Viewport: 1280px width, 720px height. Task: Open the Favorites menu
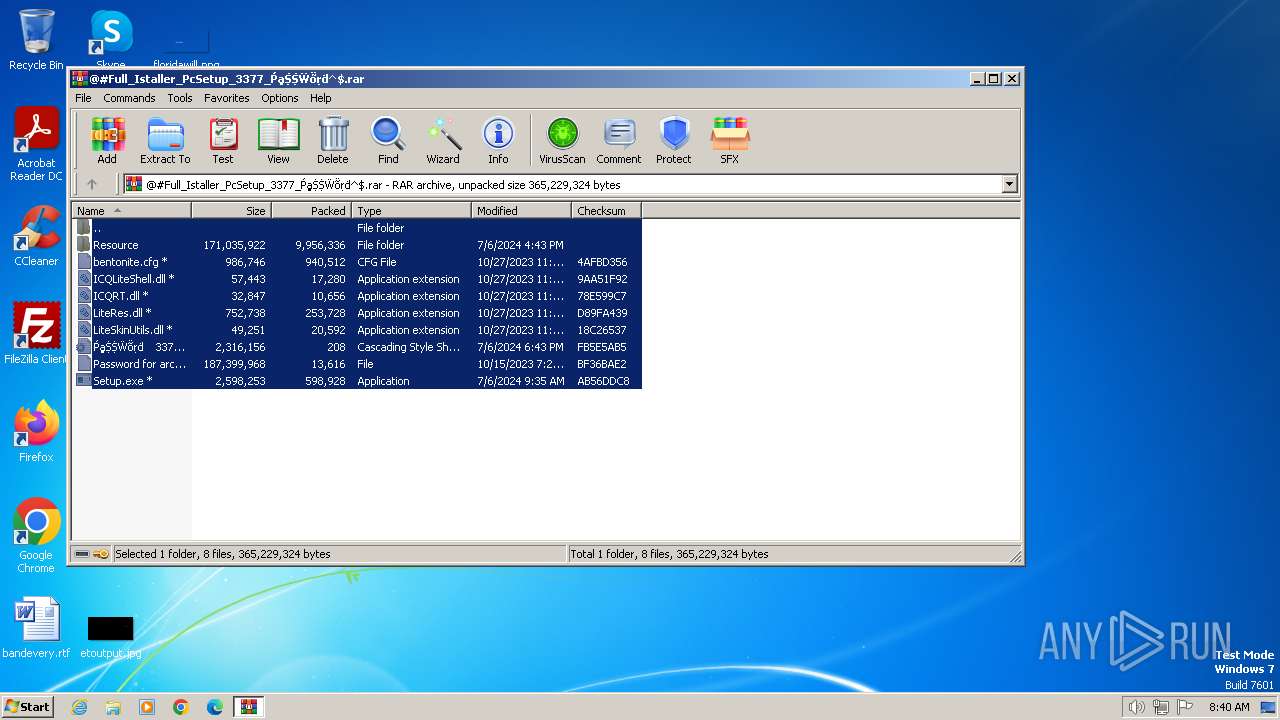click(x=227, y=98)
